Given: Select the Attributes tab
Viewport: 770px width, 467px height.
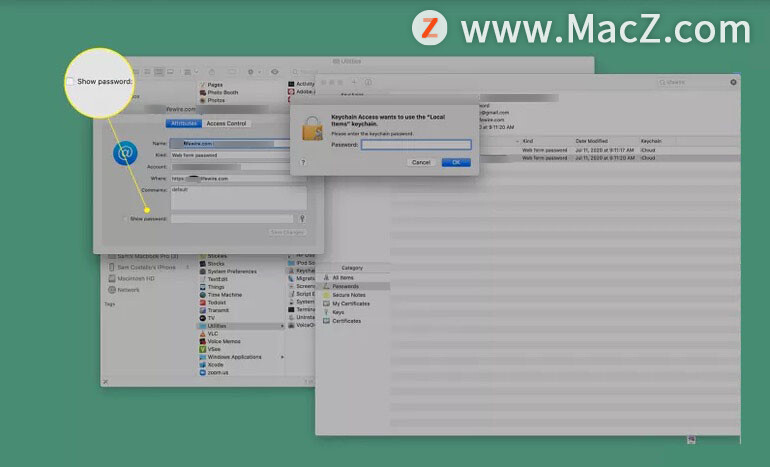Looking at the screenshot, I should tap(184, 123).
